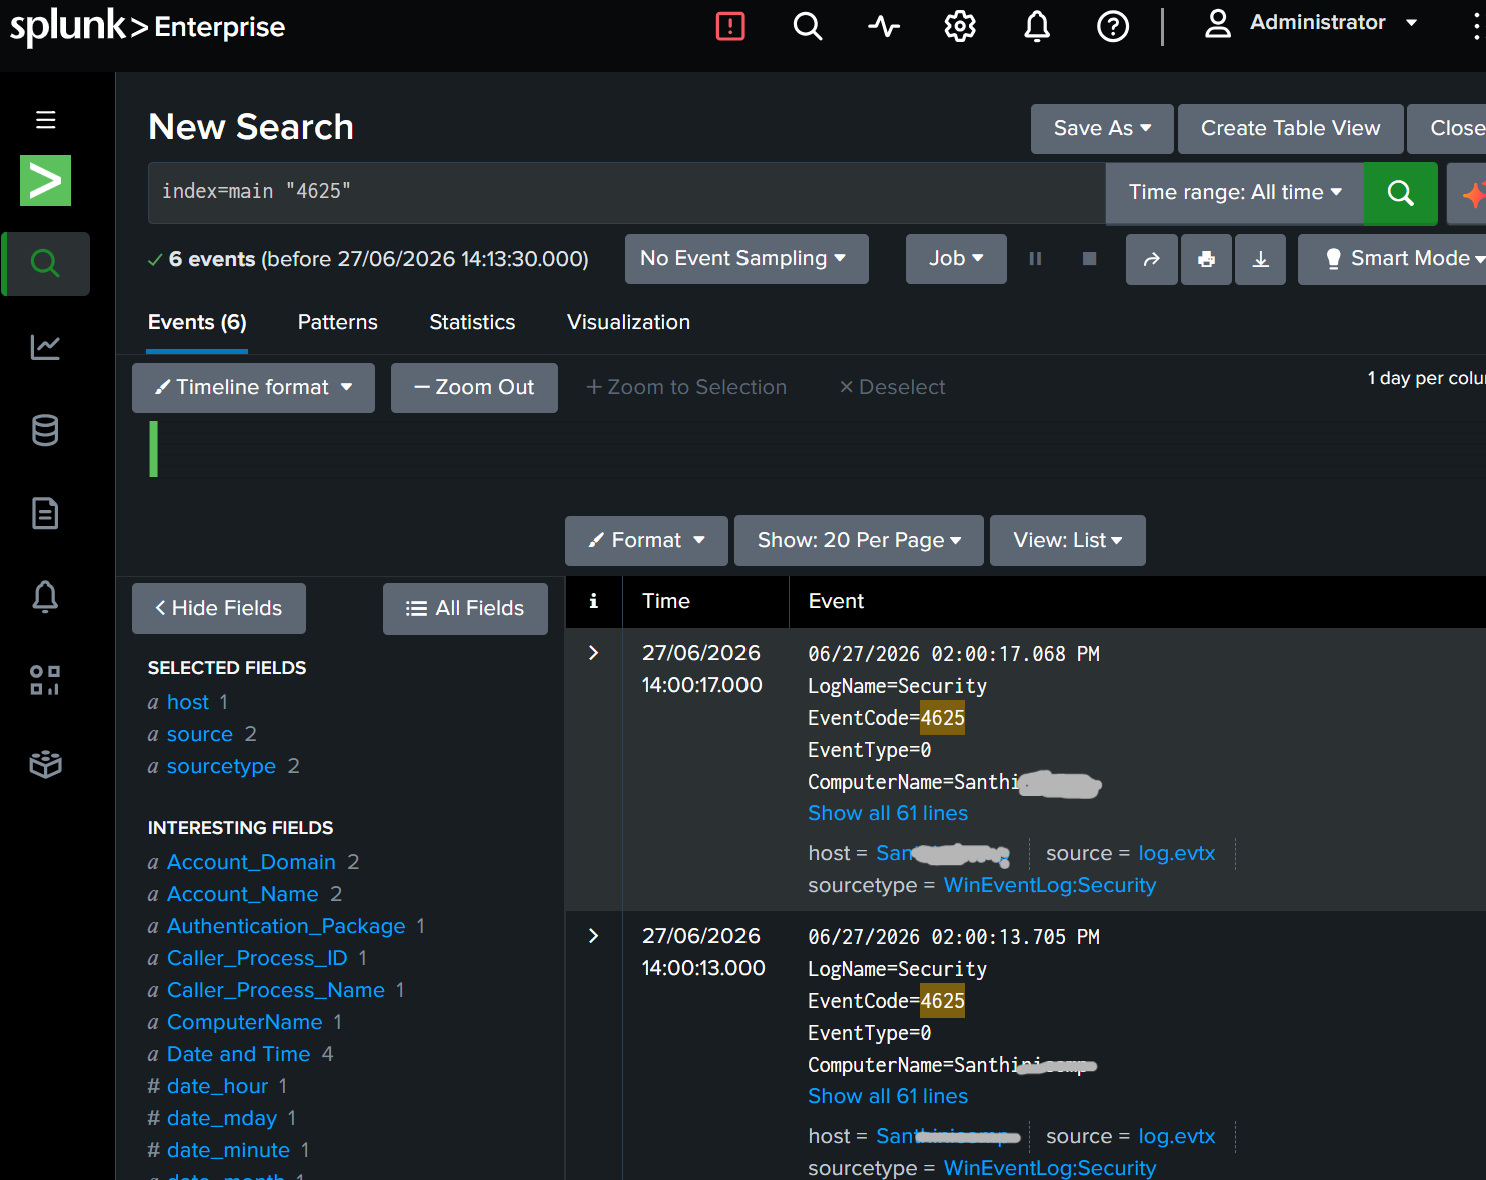Click the Hide Fields button
Image resolution: width=1486 pixels, height=1180 pixels.
[x=219, y=609]
